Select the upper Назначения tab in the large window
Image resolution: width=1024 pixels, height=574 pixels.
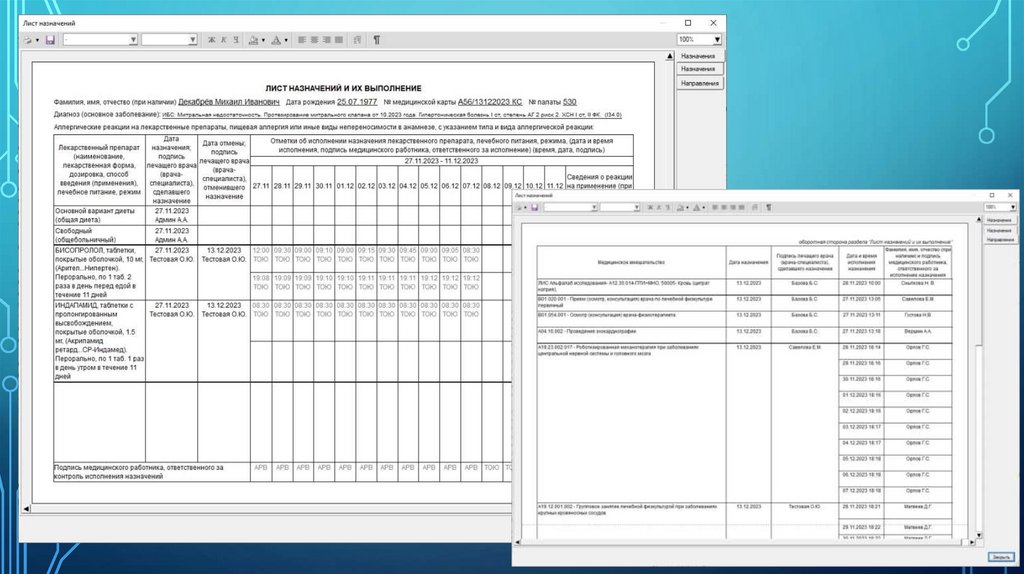[698, 56]
